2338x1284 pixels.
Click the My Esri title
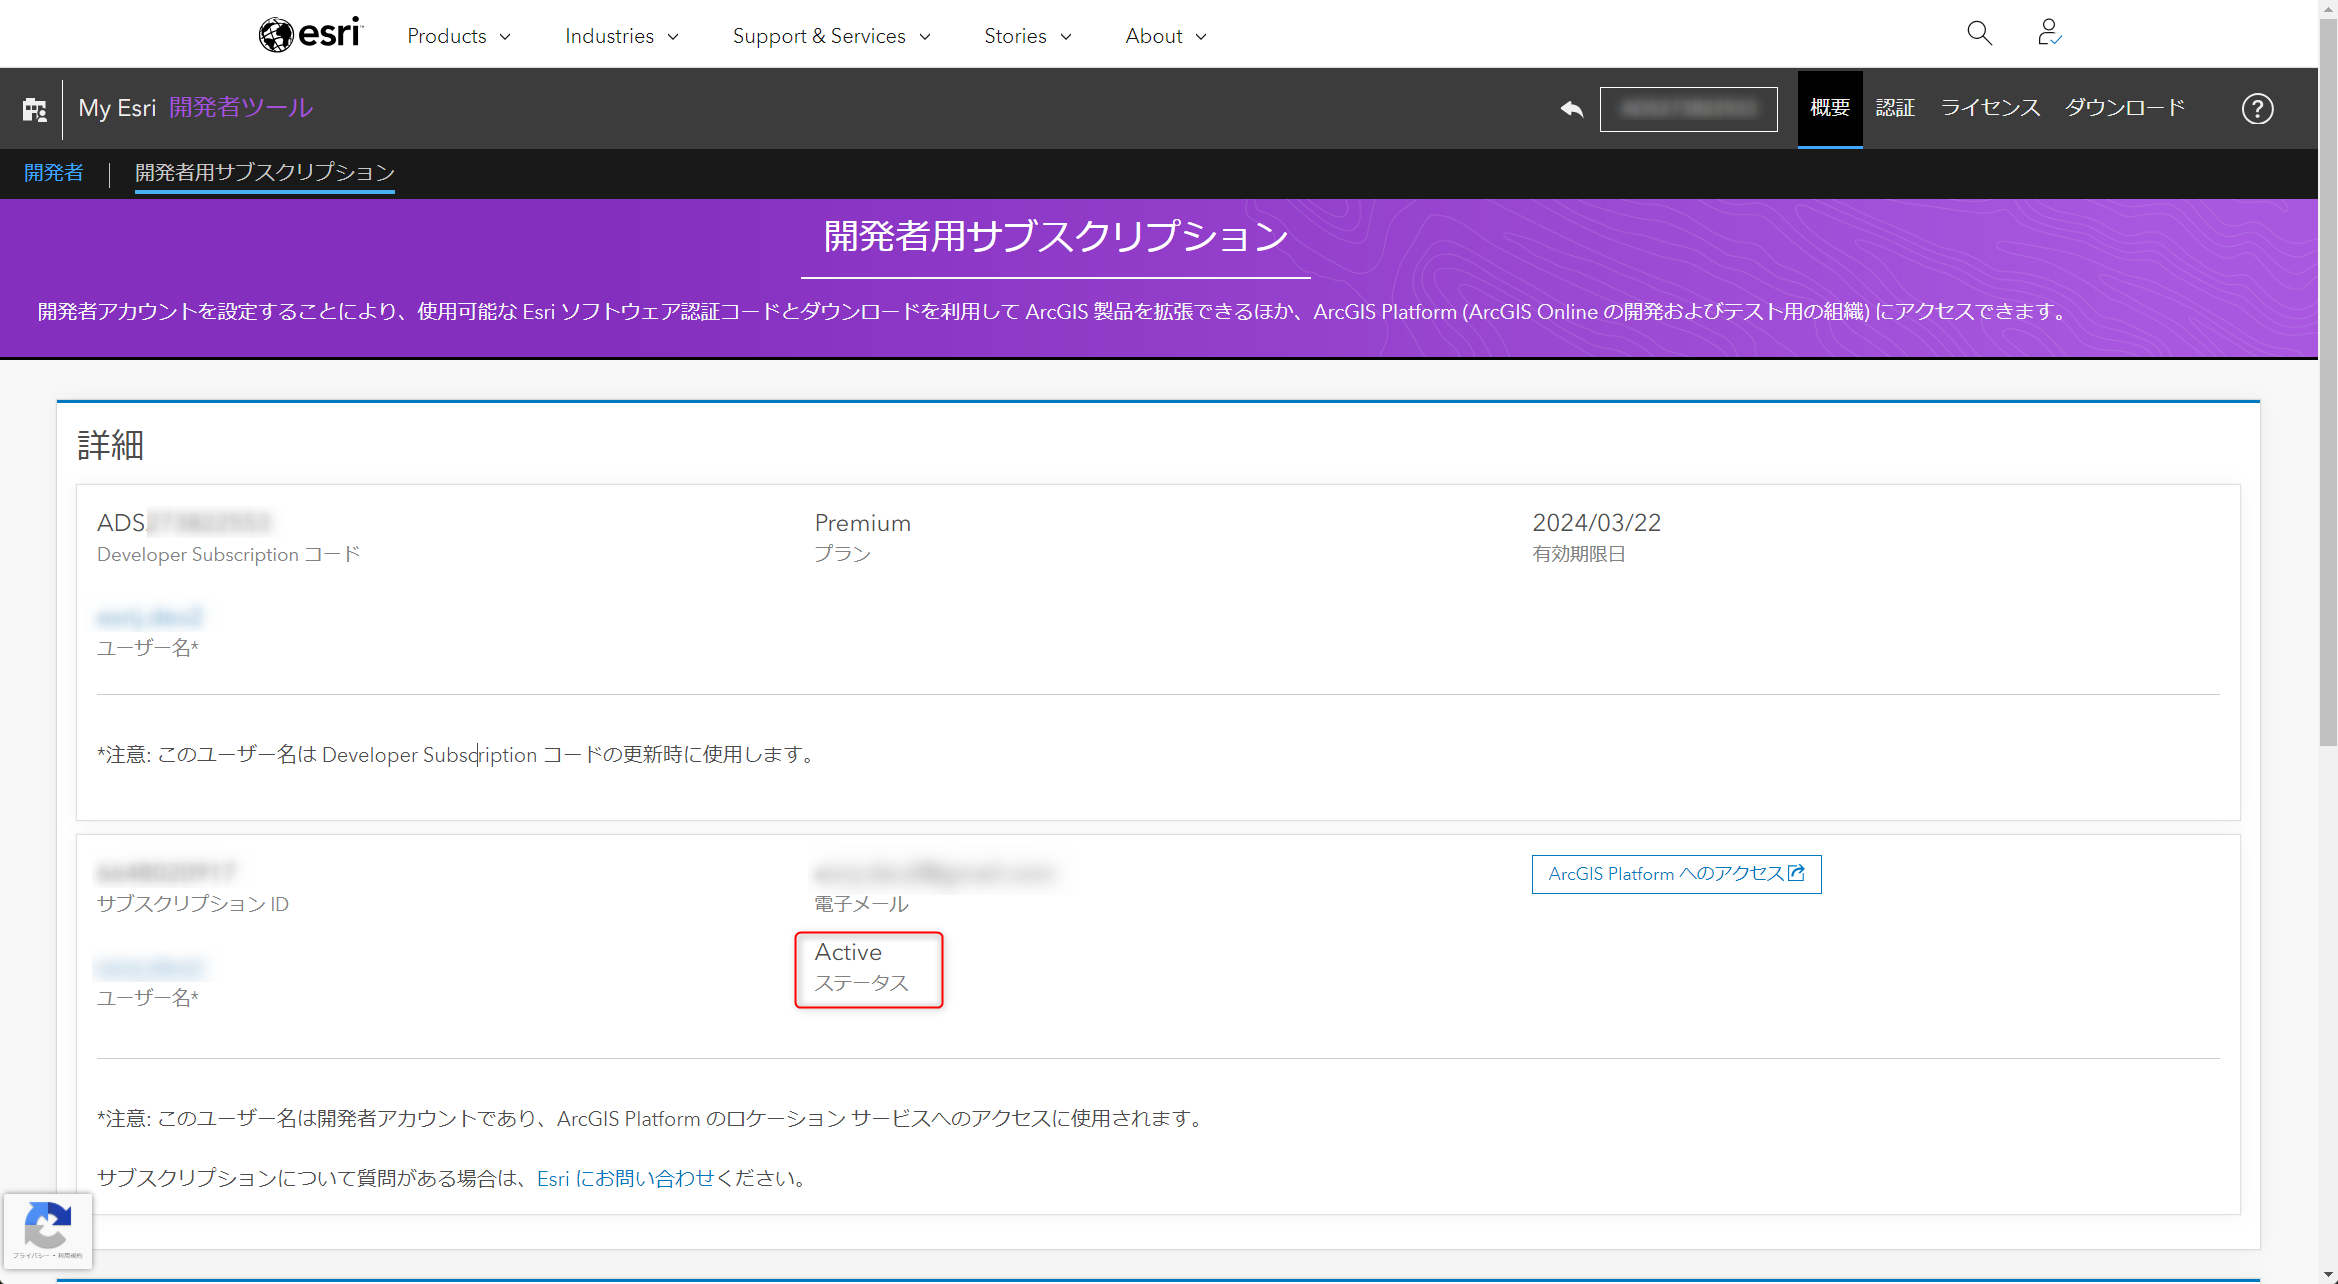point(117,108)
